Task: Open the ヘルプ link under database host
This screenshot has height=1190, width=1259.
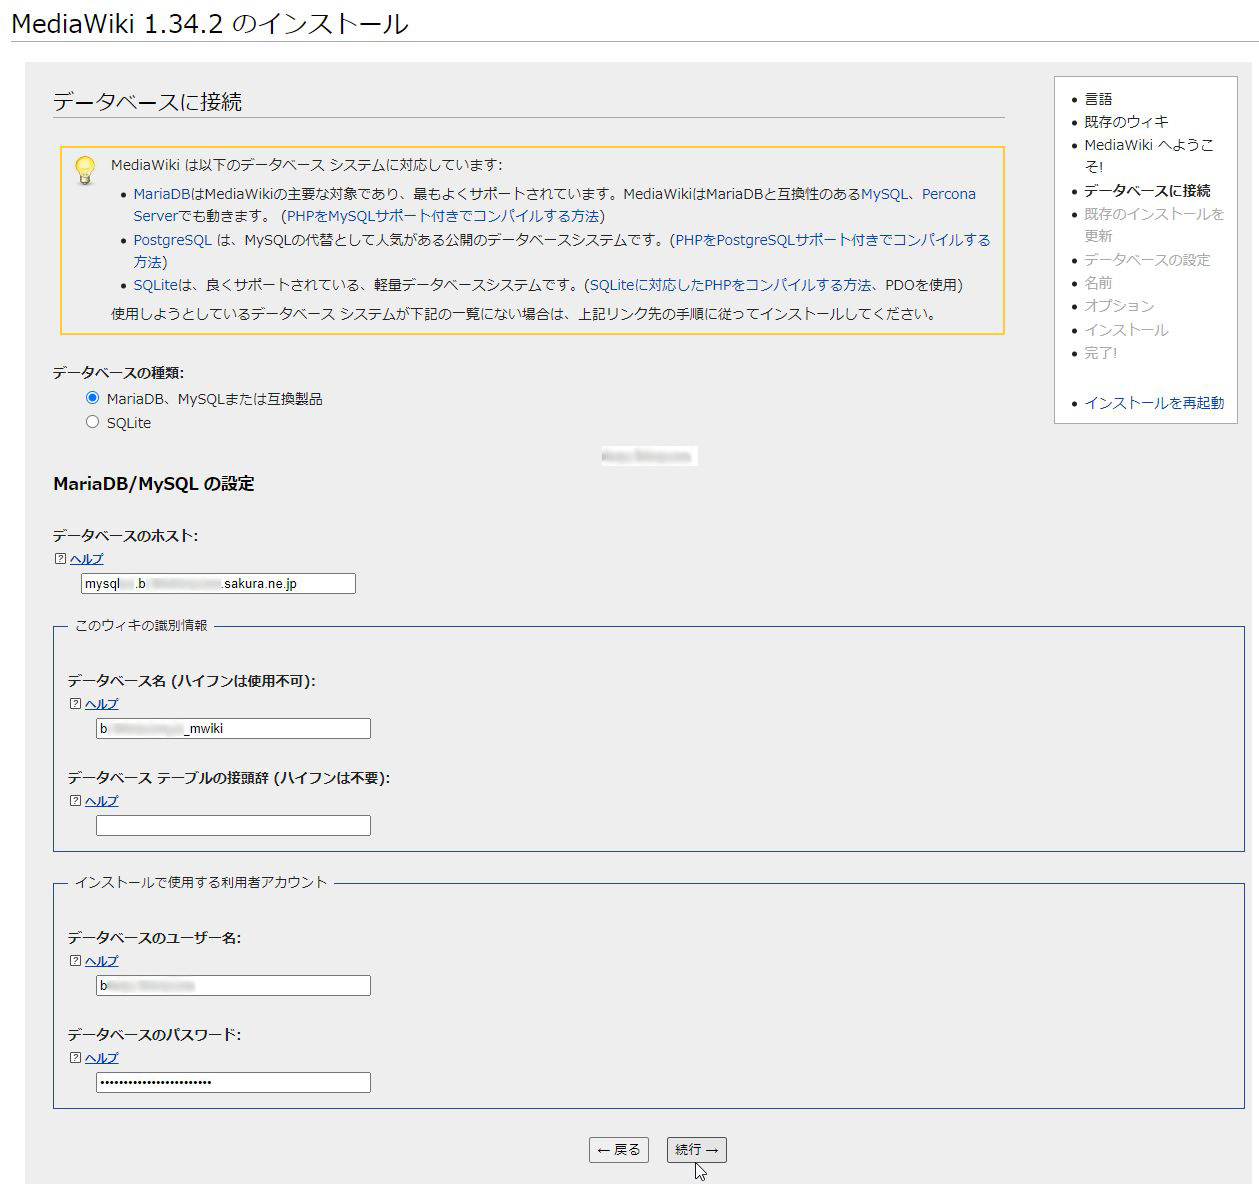Action: [87, 559]
